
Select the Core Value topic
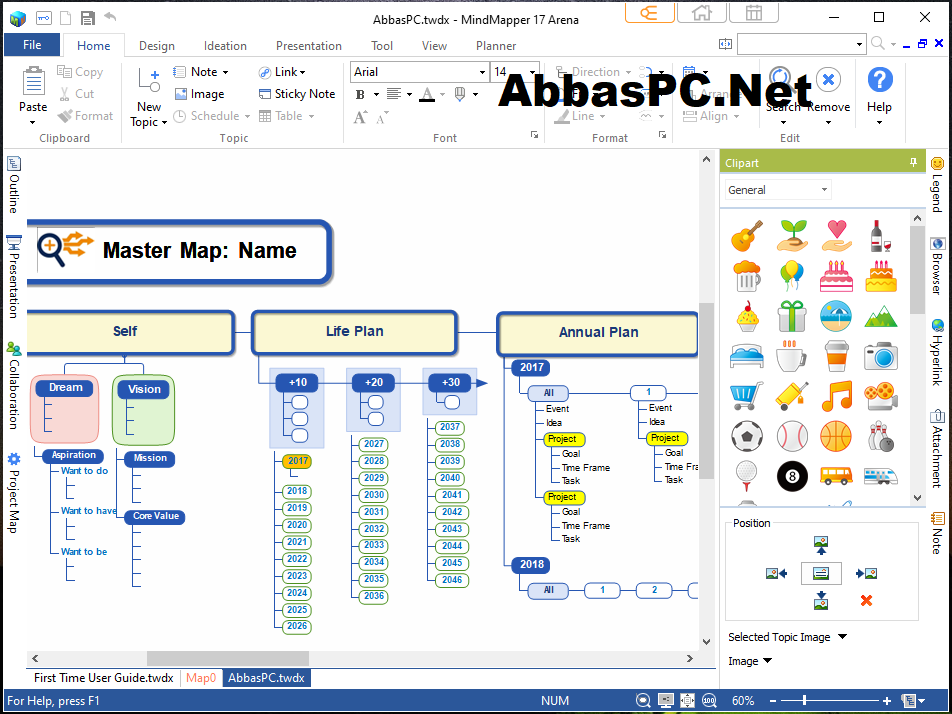click(x=155, y=516)
